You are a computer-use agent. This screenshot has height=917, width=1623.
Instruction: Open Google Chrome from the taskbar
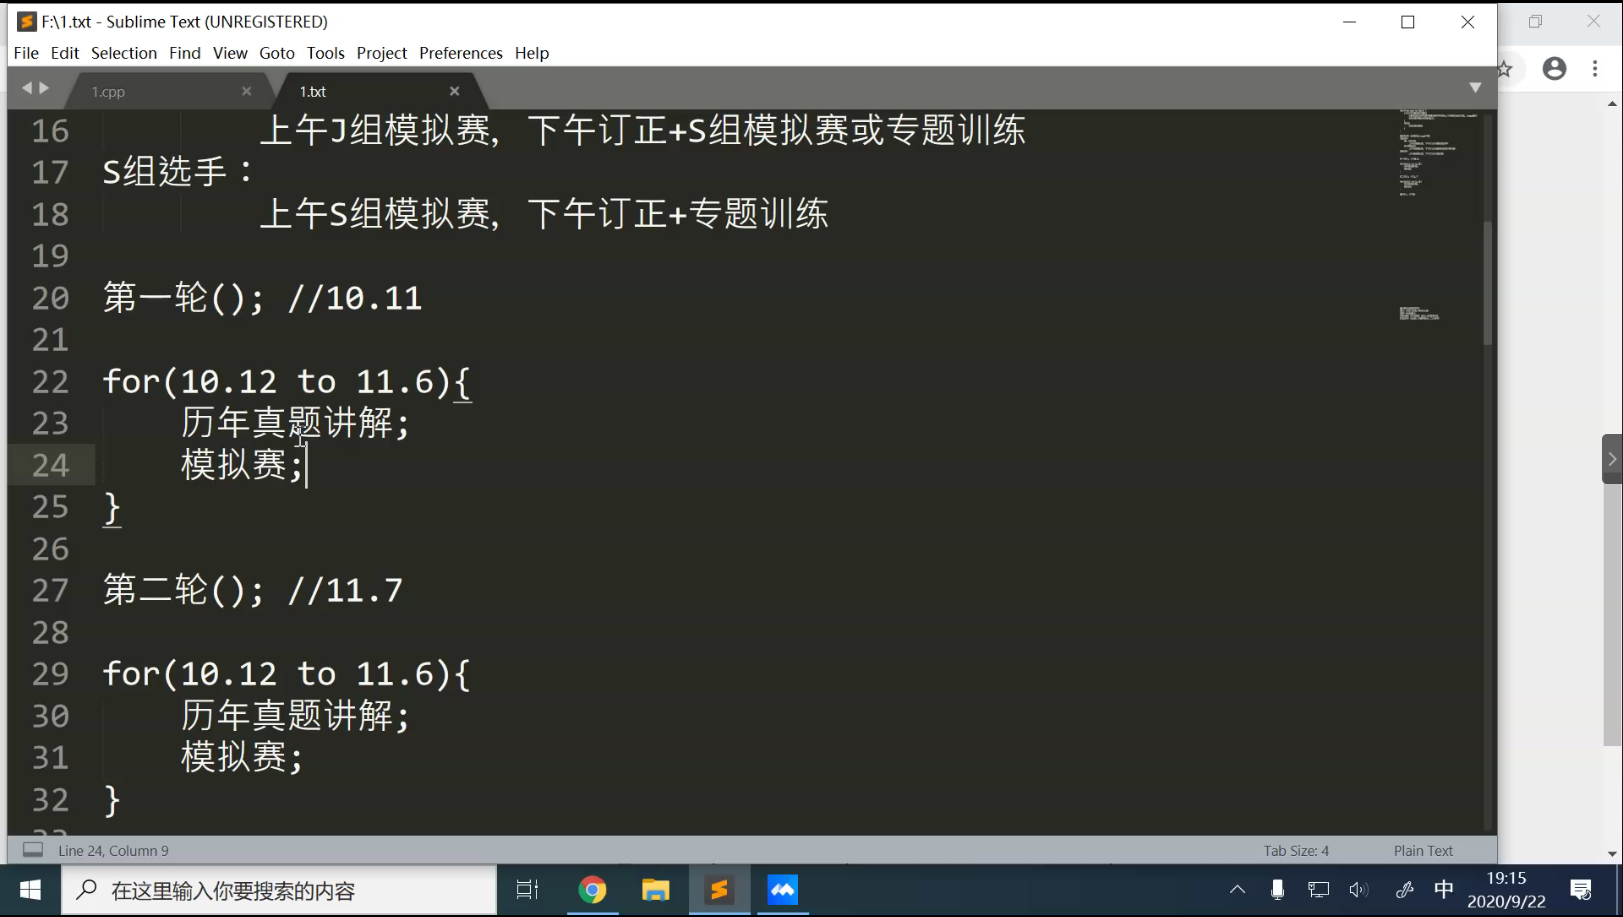point(592,890)
